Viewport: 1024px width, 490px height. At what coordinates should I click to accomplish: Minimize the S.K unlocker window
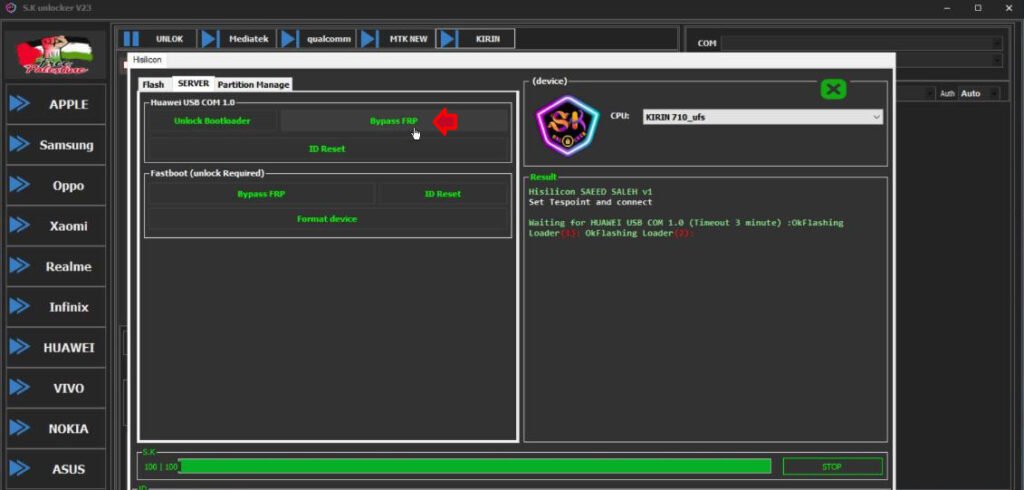[948, 8]
